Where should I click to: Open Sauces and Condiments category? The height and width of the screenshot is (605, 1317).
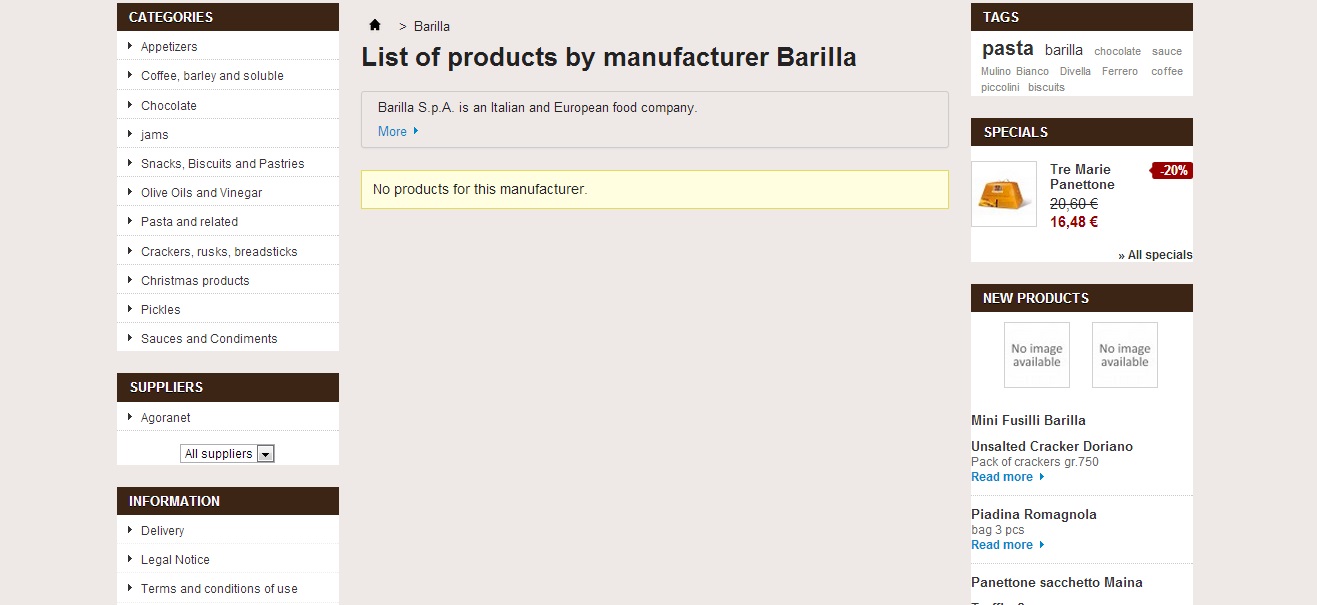point(209,339)
